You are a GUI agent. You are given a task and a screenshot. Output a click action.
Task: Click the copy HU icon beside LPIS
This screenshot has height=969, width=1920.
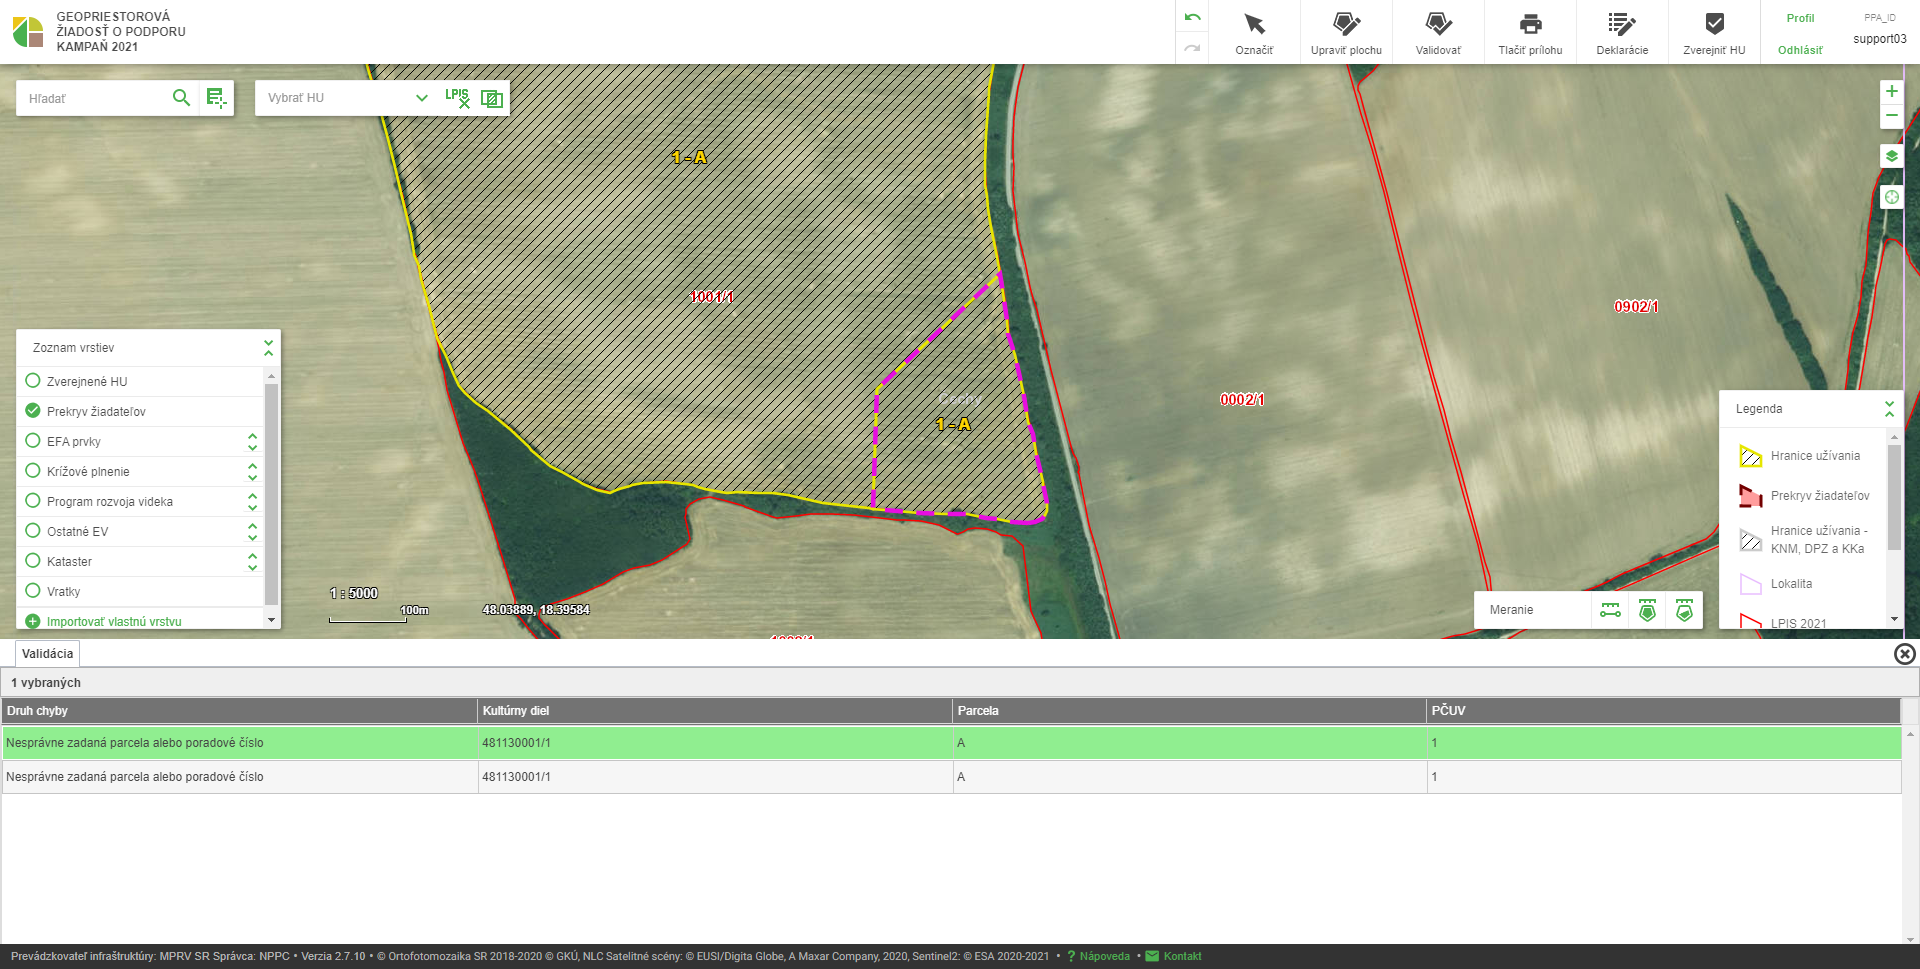pyautogui.click(x=491, y=97)
